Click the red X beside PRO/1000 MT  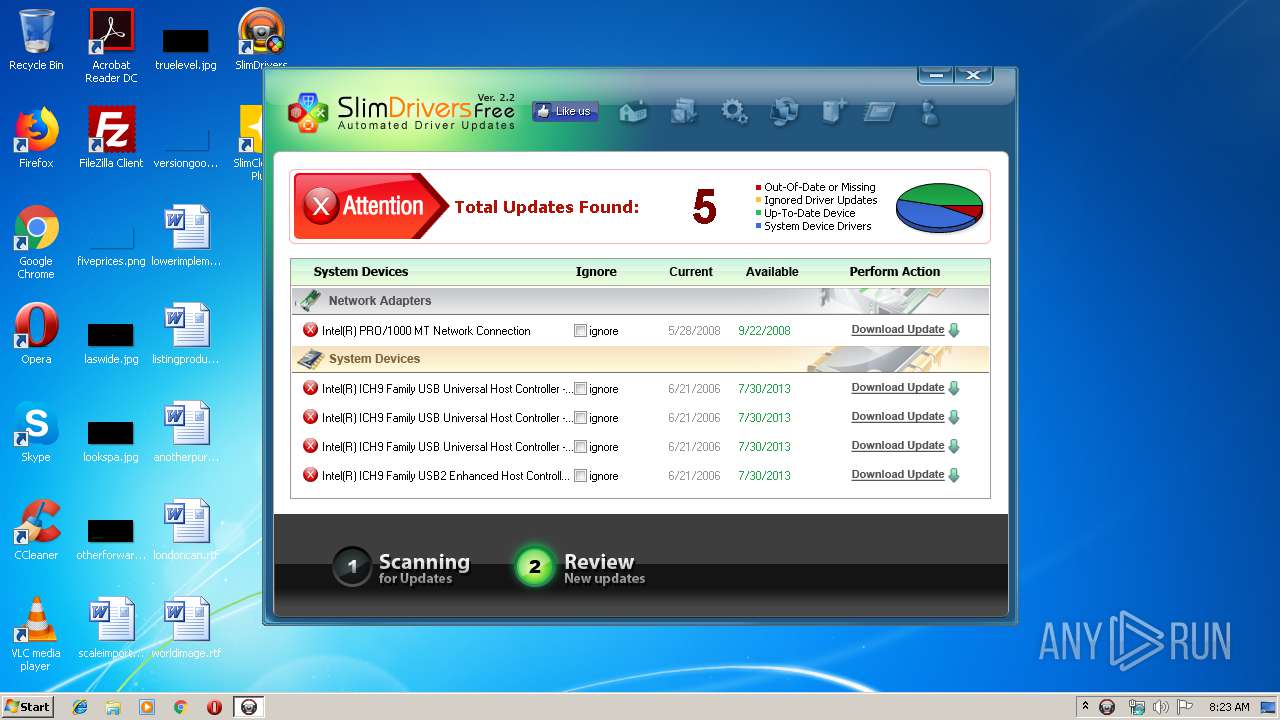310,330
